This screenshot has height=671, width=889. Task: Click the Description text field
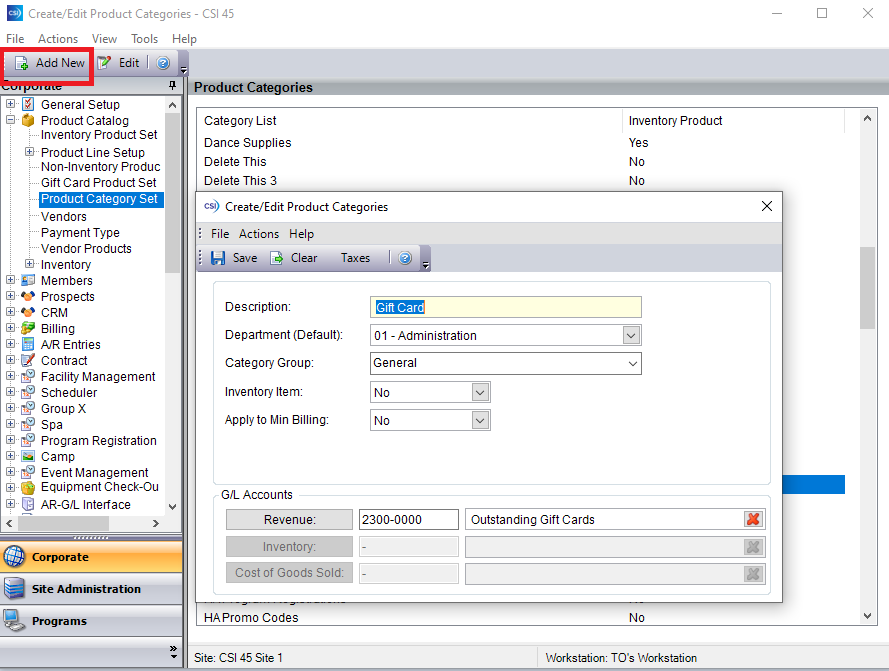pos(506,307)
